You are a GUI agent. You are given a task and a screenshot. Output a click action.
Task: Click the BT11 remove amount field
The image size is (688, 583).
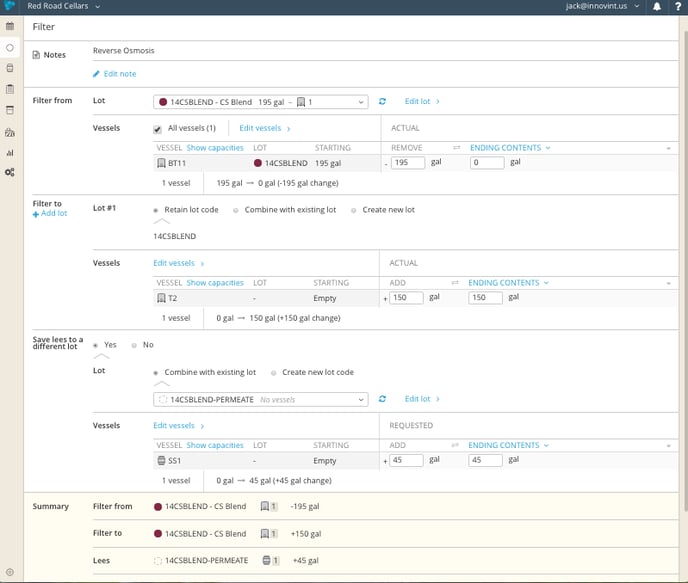click(x=408, y=163)
